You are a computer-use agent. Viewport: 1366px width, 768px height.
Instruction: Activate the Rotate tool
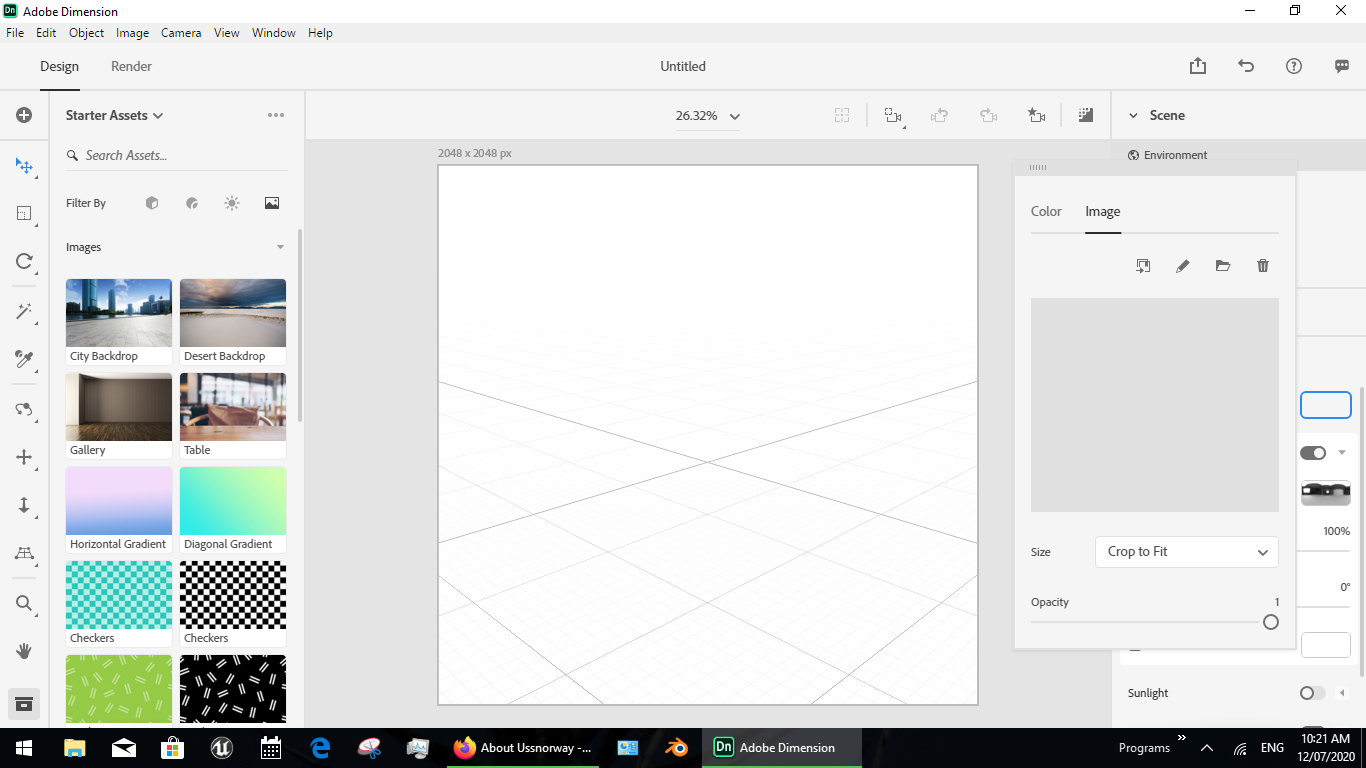click(24, 261)
